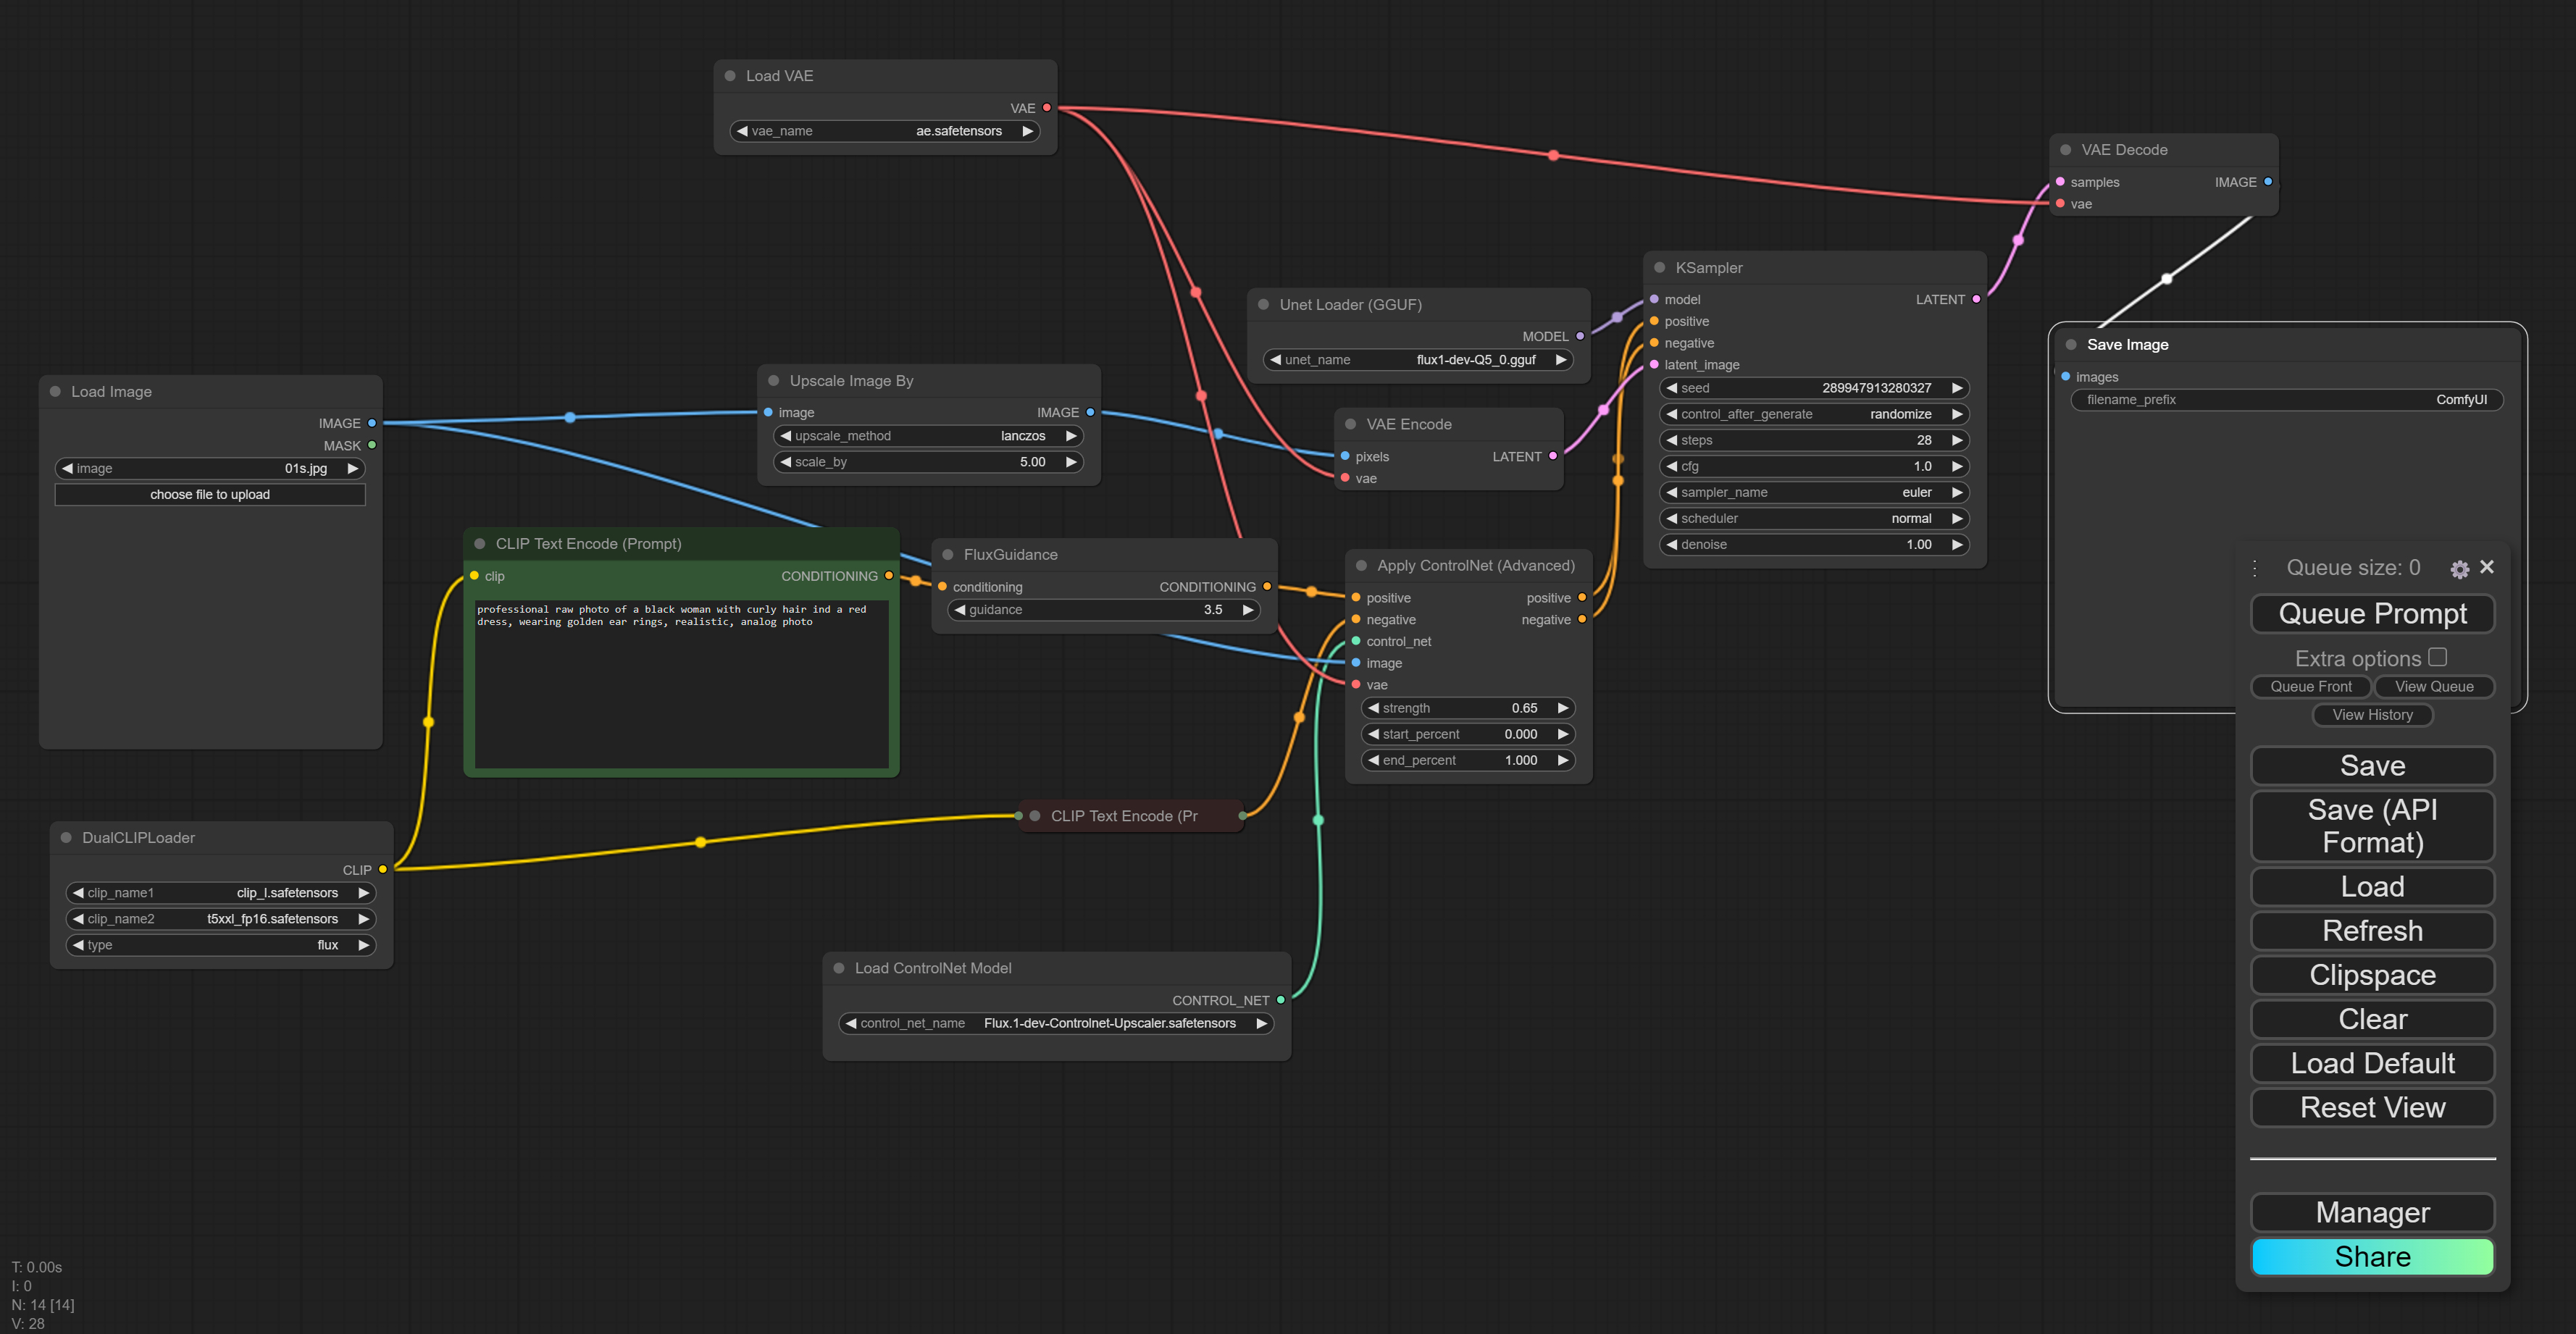Image resolution: width=2576 pixels, height=1334 pixels.
Task: Click the KSampler LATENT output socket
Action: [1976, 299]
